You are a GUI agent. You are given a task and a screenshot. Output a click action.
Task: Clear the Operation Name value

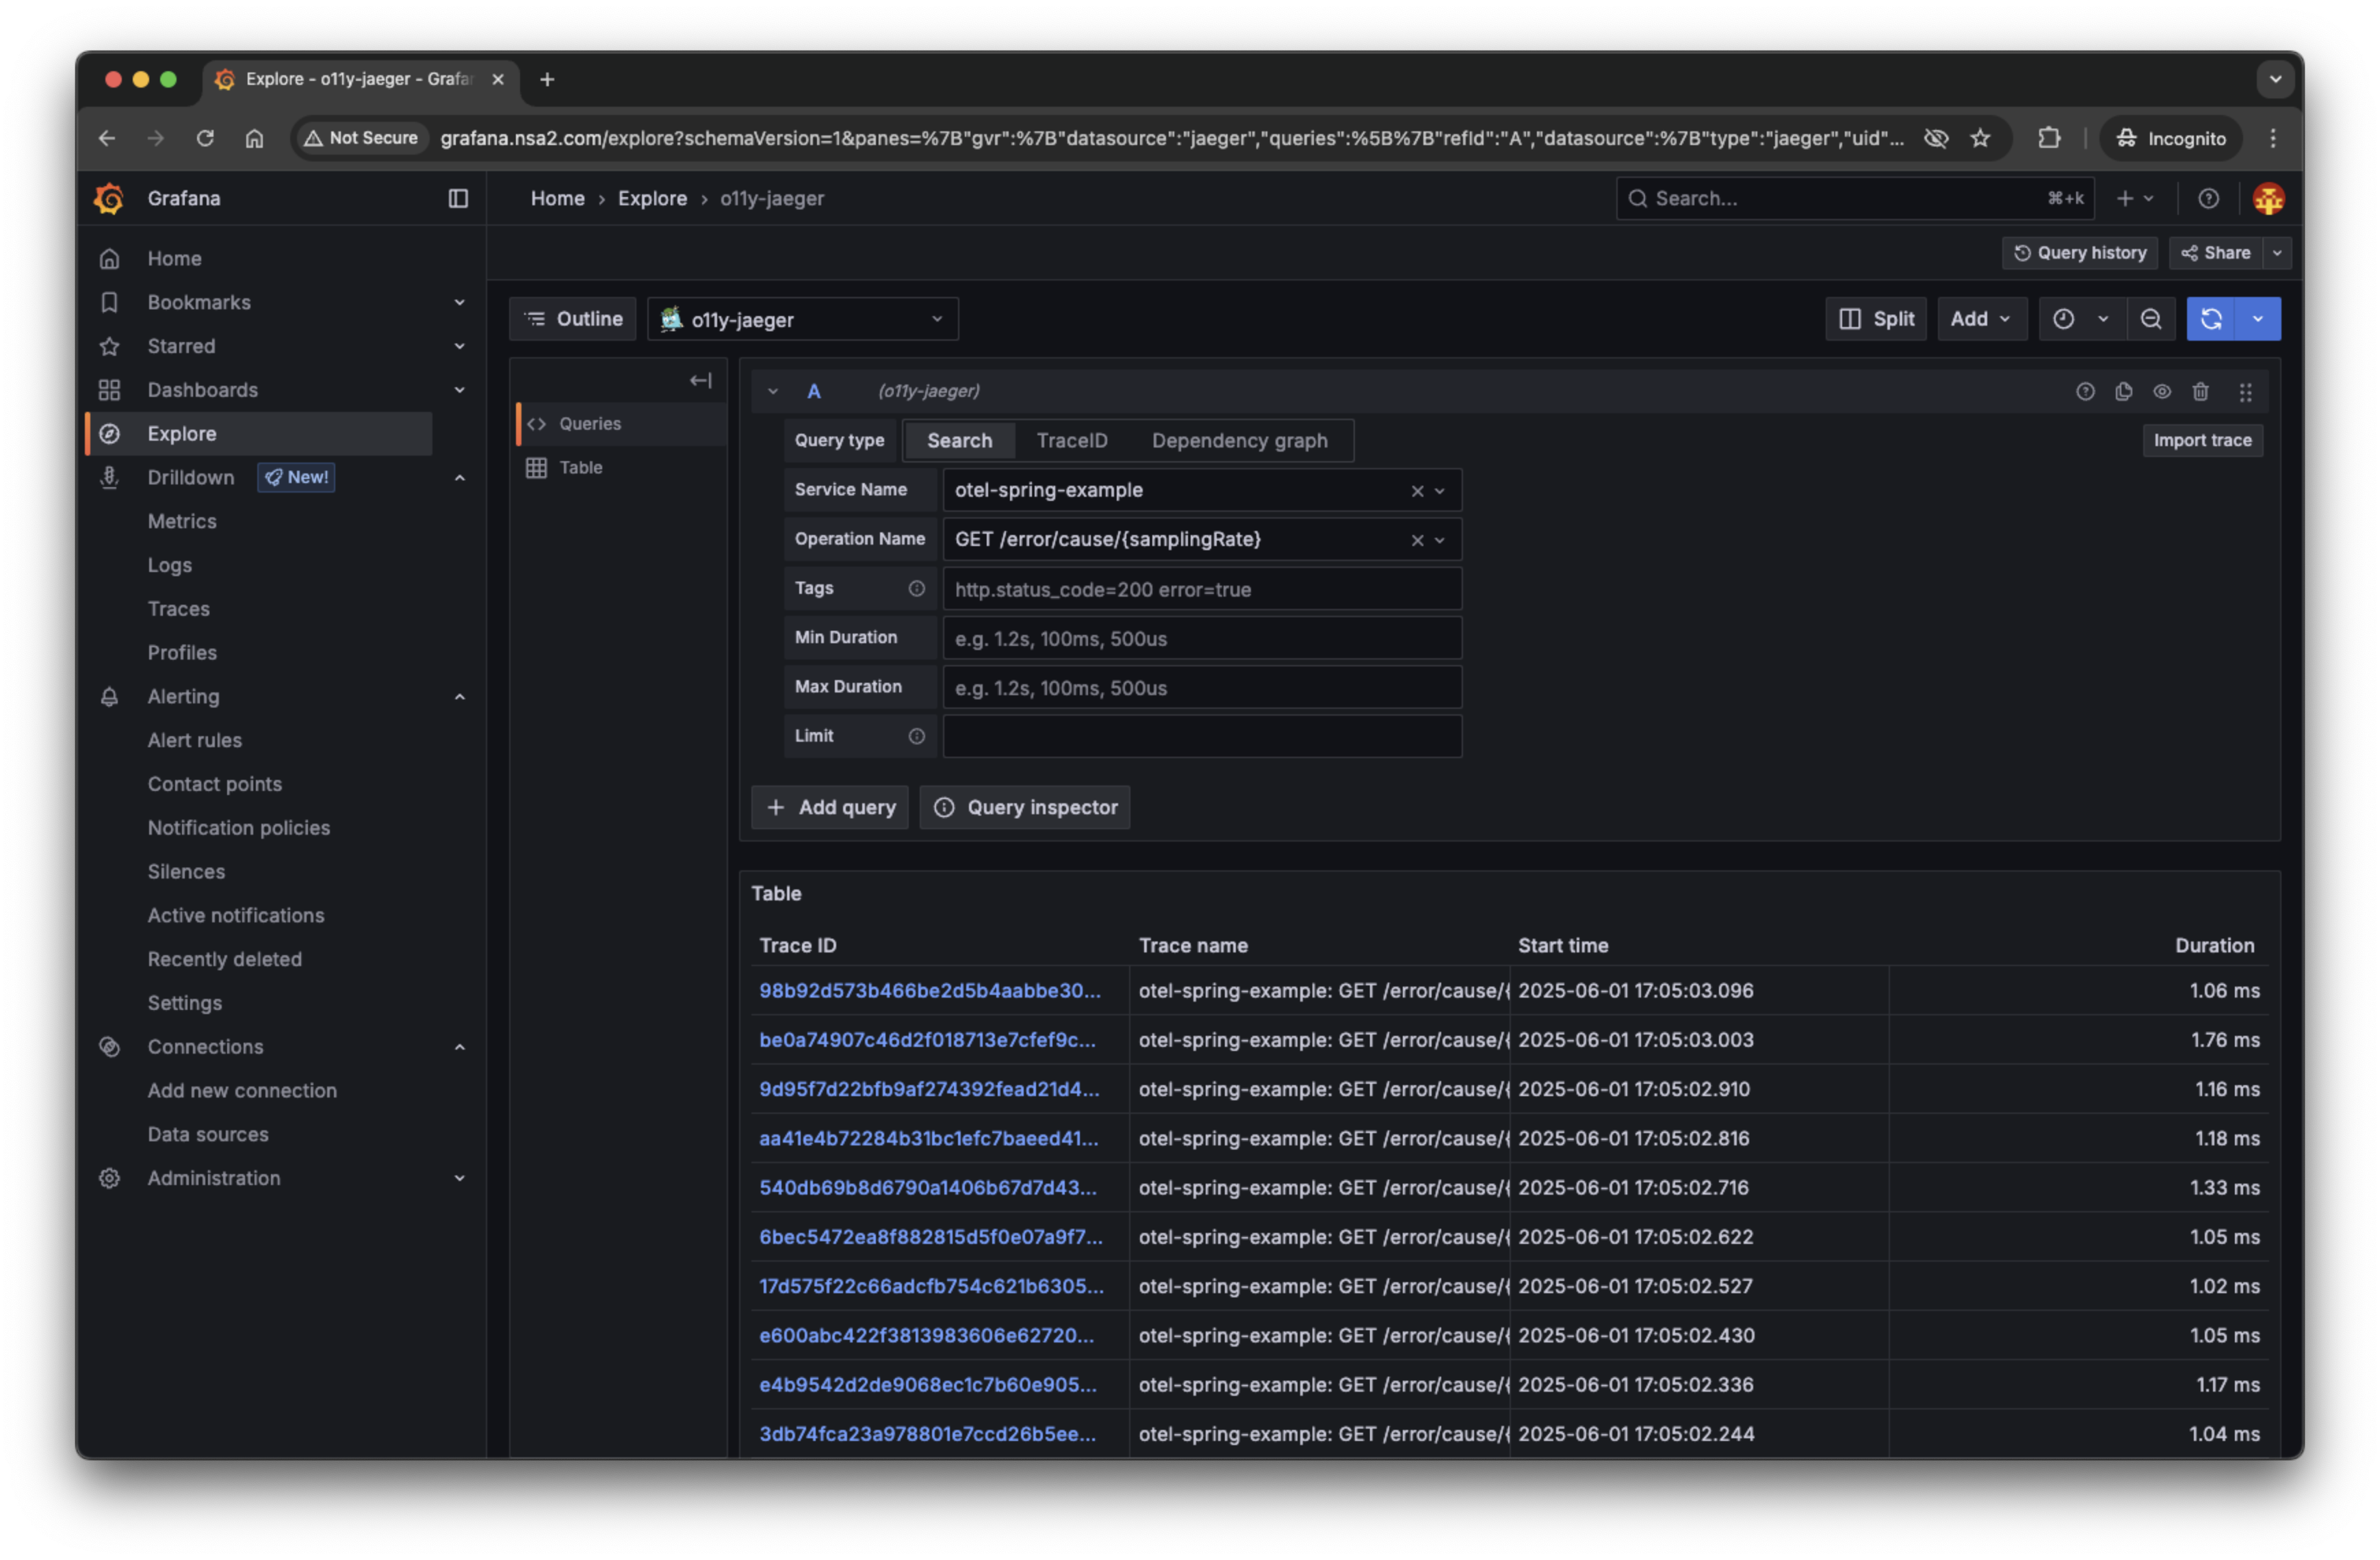[x=1417, y=540]
